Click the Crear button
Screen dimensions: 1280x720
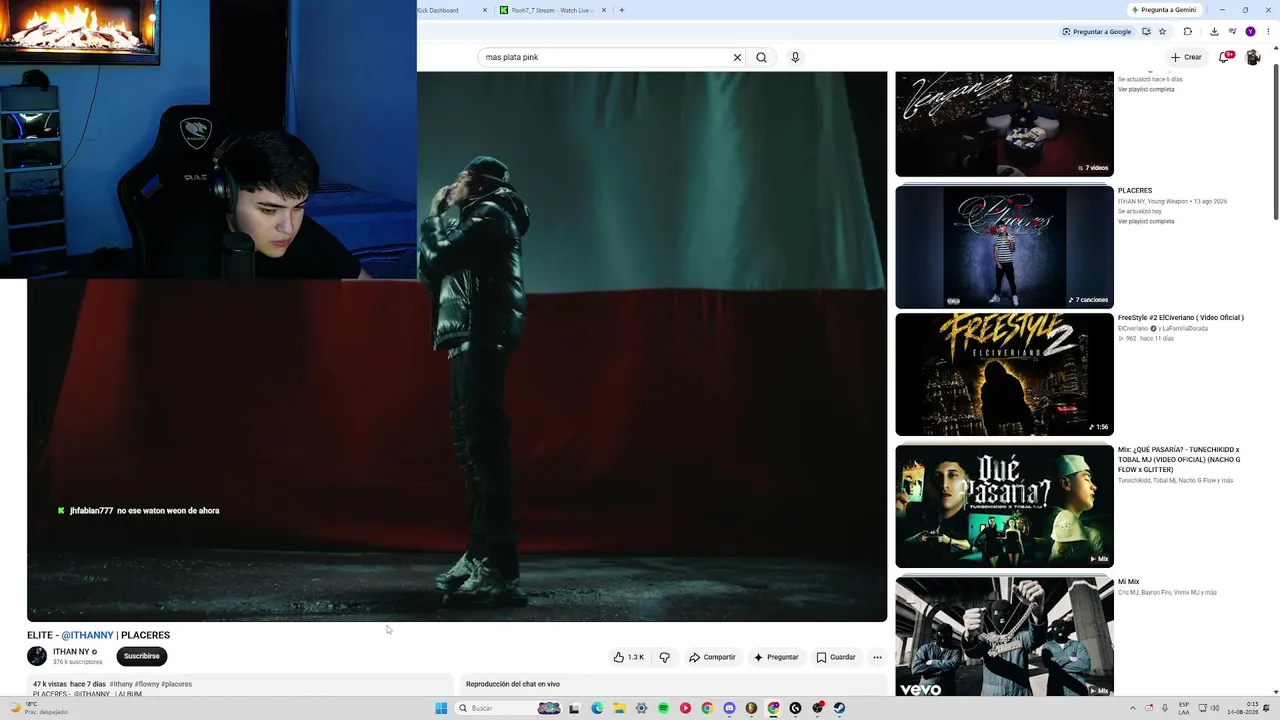click(1186, 57)
